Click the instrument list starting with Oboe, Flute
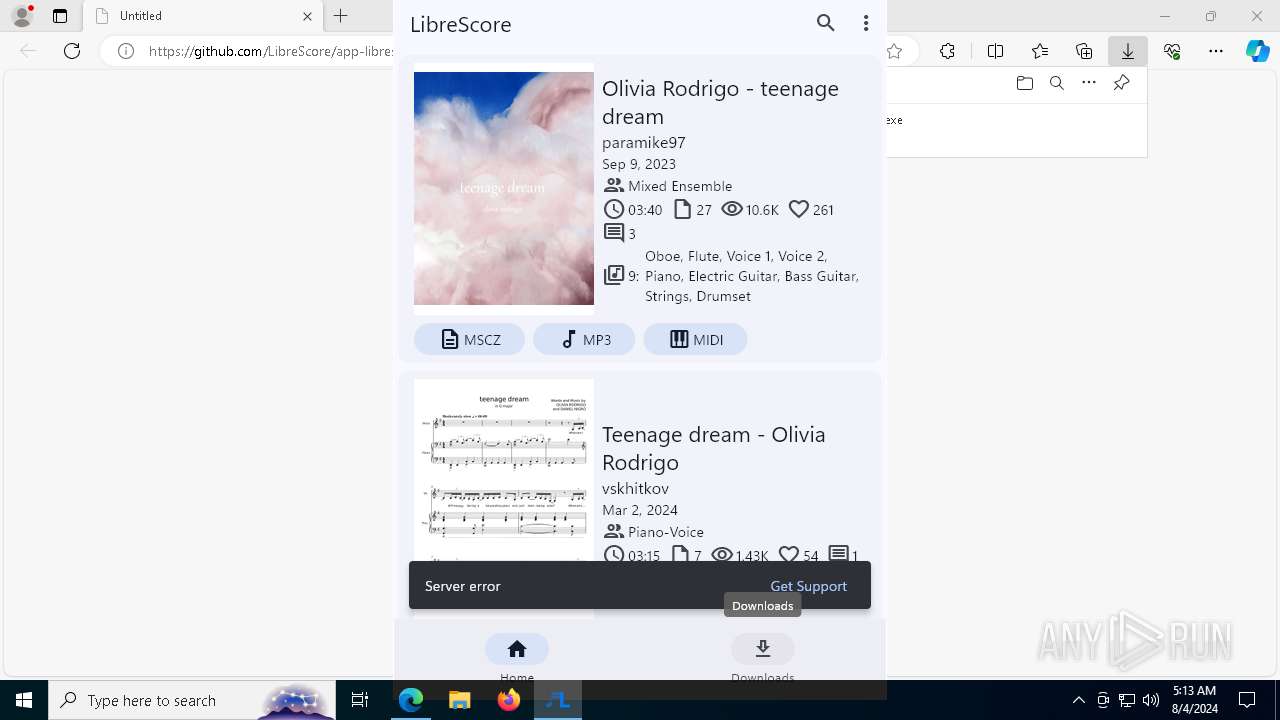The image size is (1280, 720). 752,276
